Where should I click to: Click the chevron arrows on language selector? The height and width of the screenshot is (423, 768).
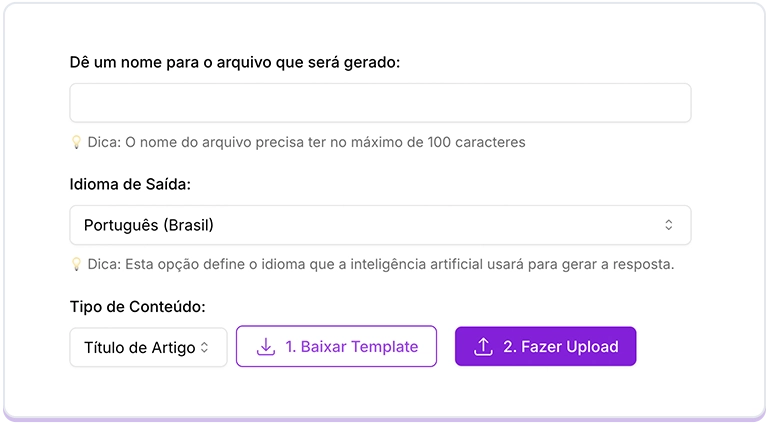668,225
